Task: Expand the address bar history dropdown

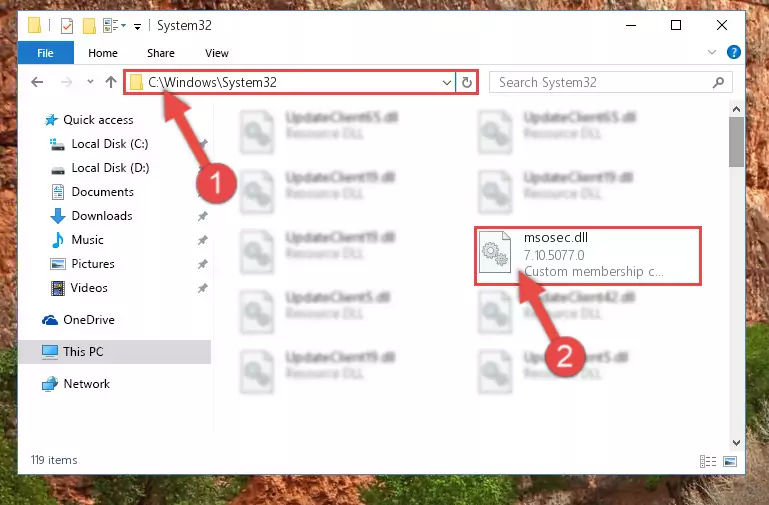Action: [x=446, y=82]
